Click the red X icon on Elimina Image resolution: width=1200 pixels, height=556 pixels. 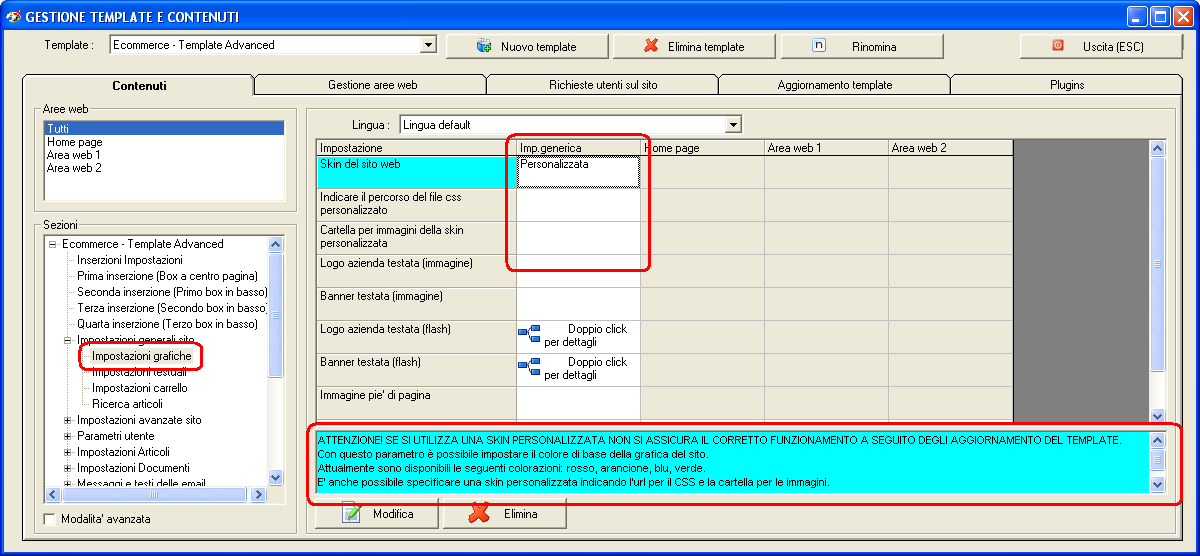click(479, 513)
